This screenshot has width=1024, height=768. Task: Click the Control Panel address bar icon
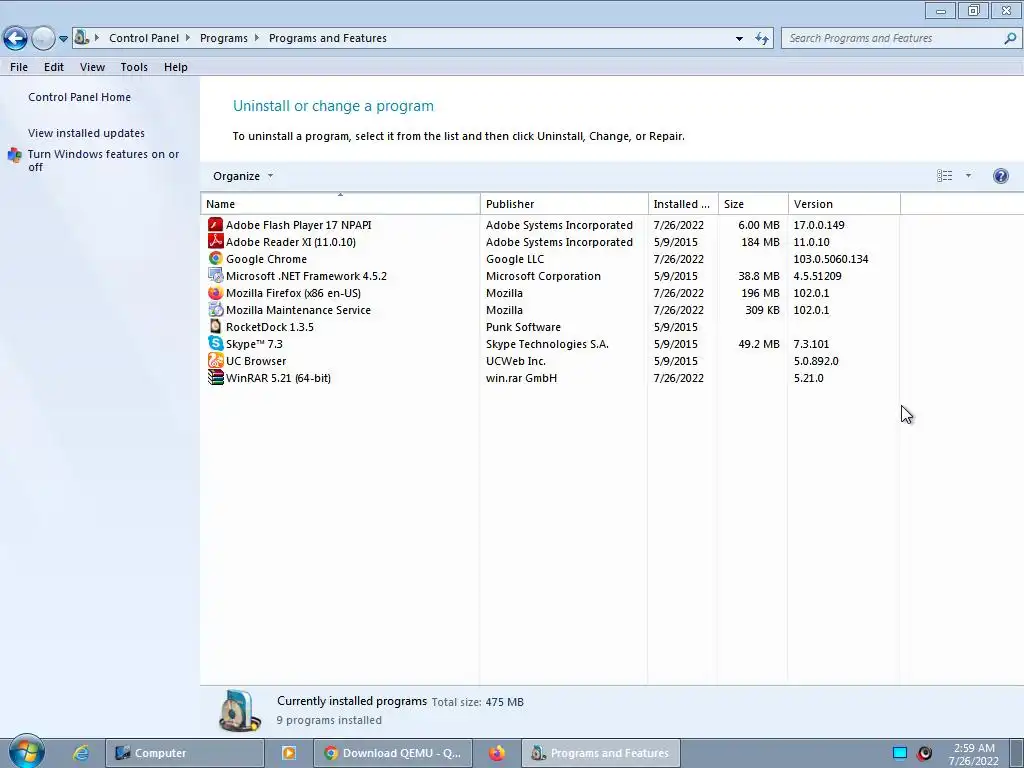[81, 37]
